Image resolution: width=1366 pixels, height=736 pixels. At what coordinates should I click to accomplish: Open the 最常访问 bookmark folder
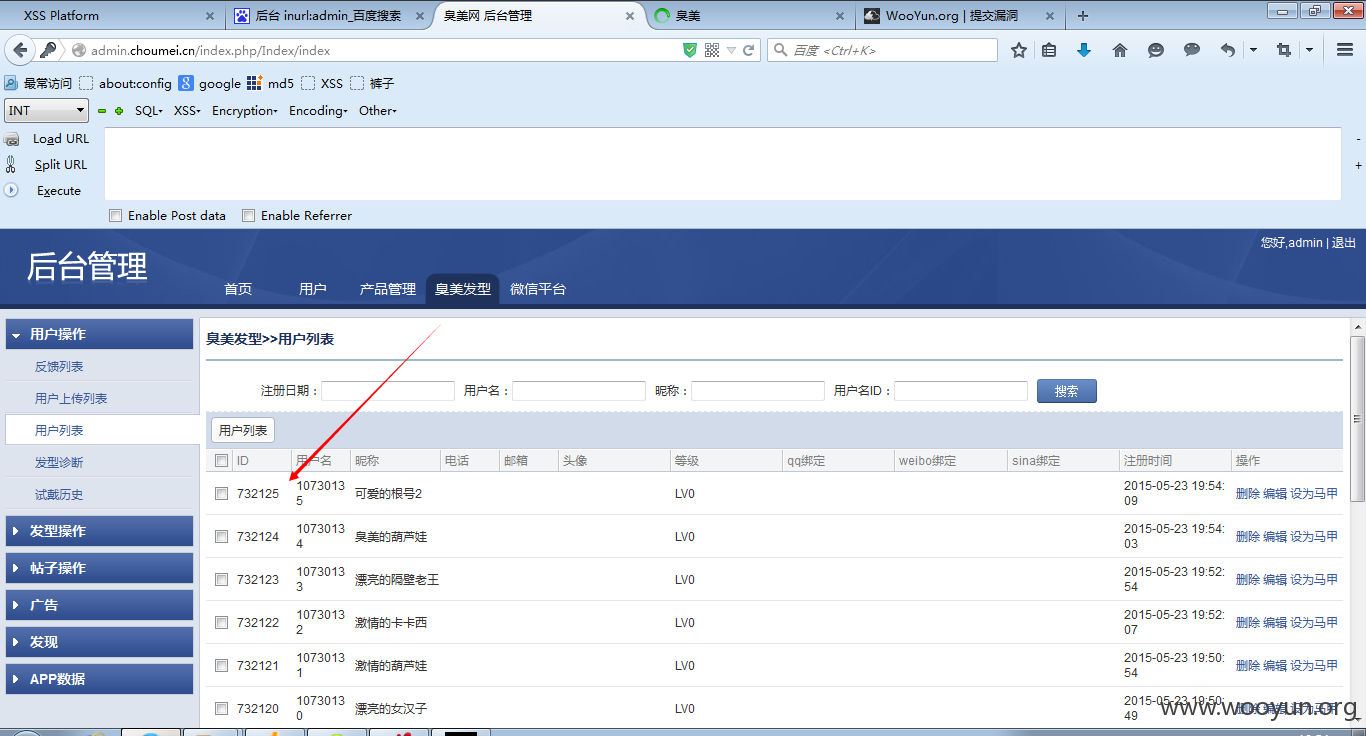click(x=39, y=84)
